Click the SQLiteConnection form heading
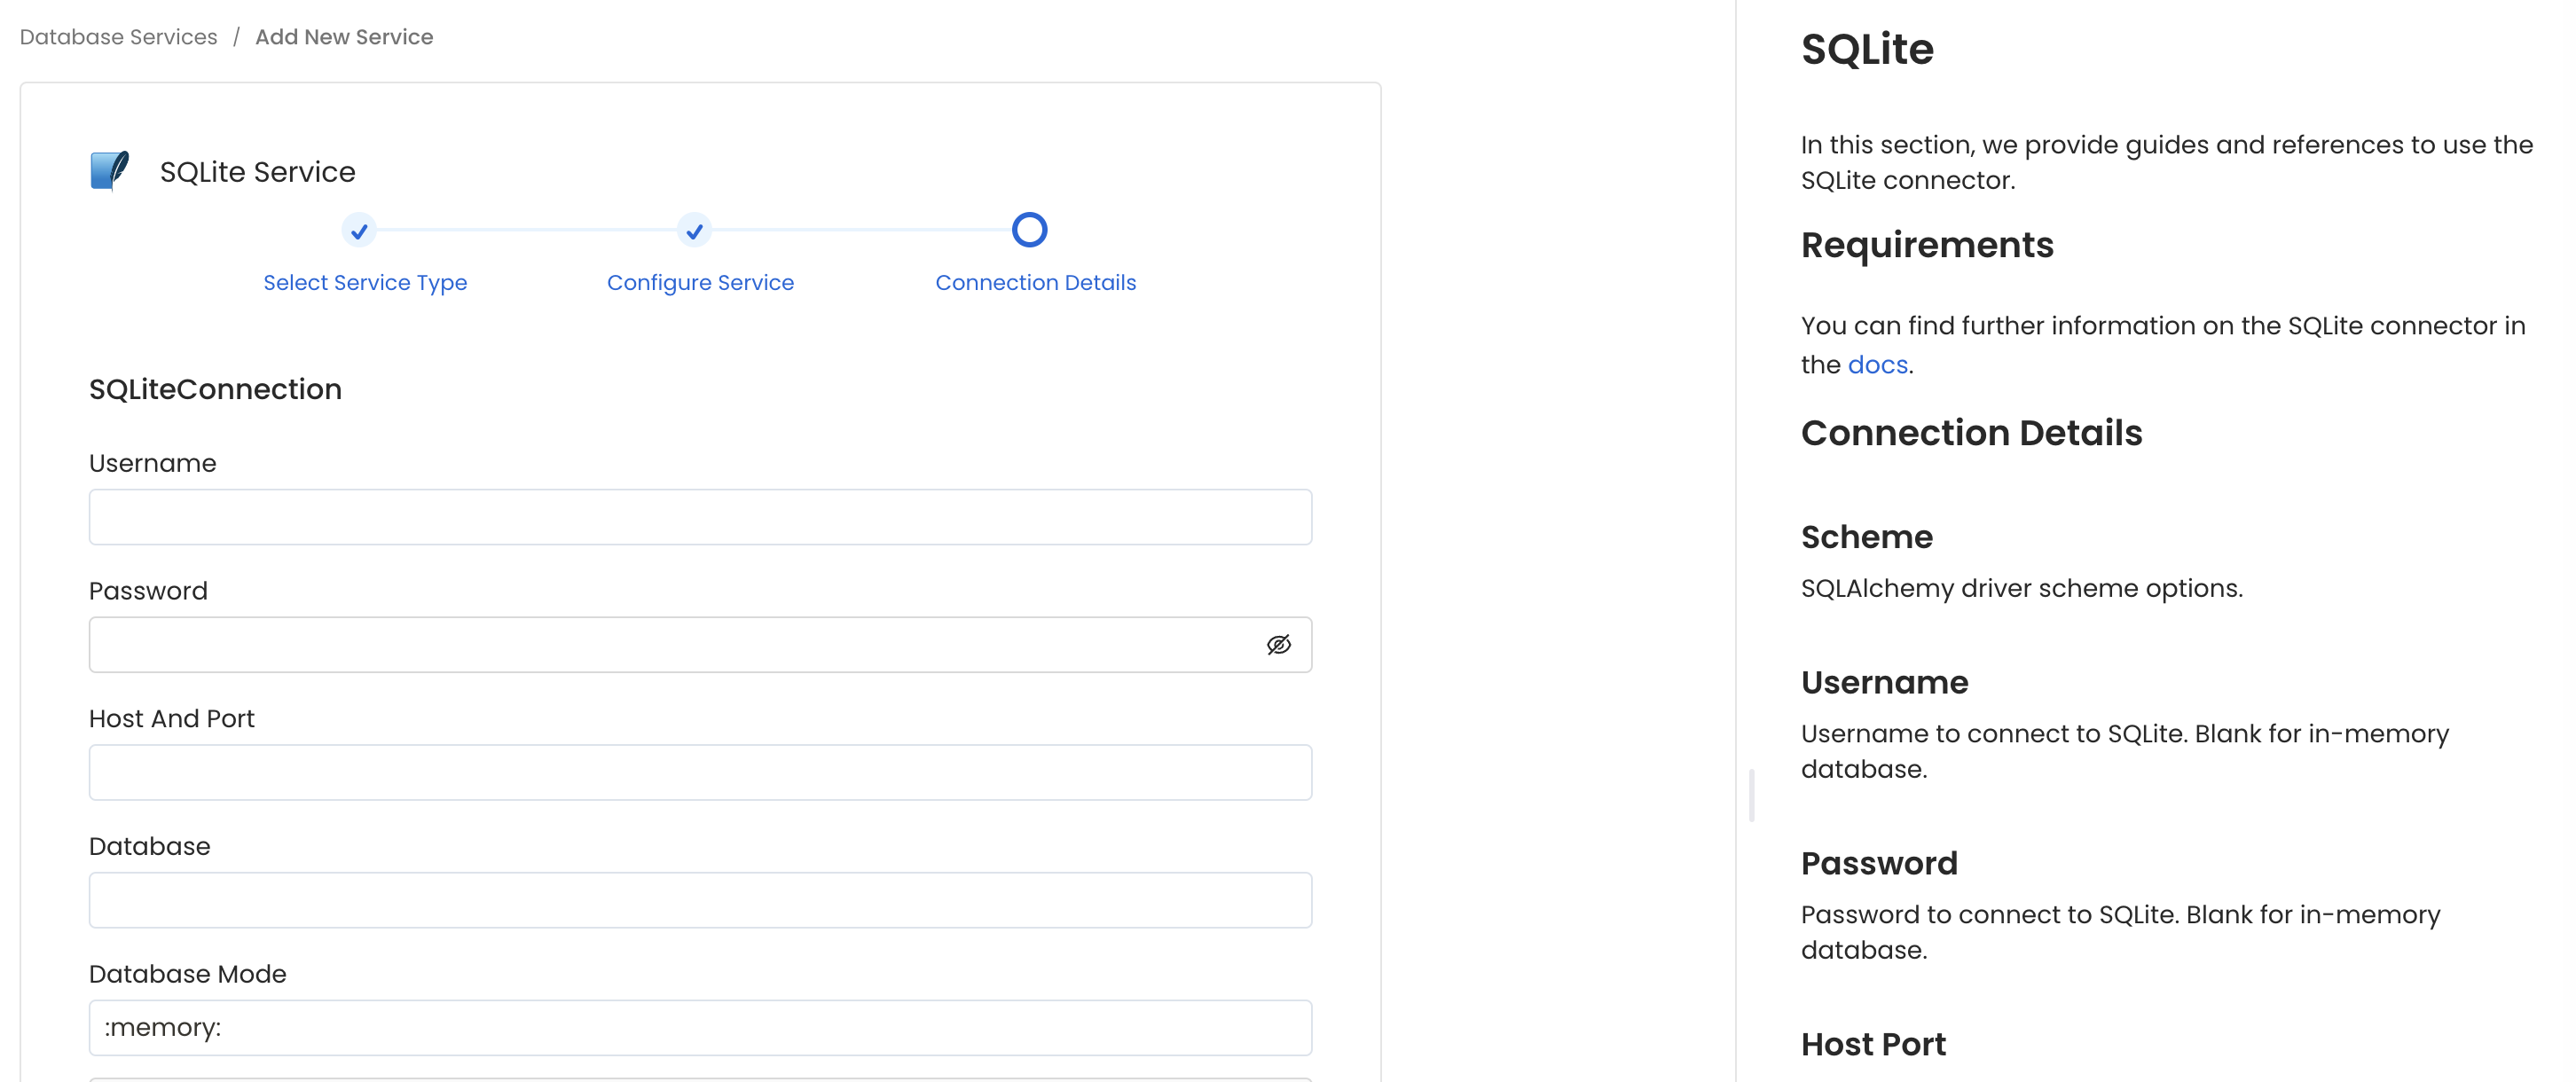Screen dimensions: 2576x1082 pos(215,389)
